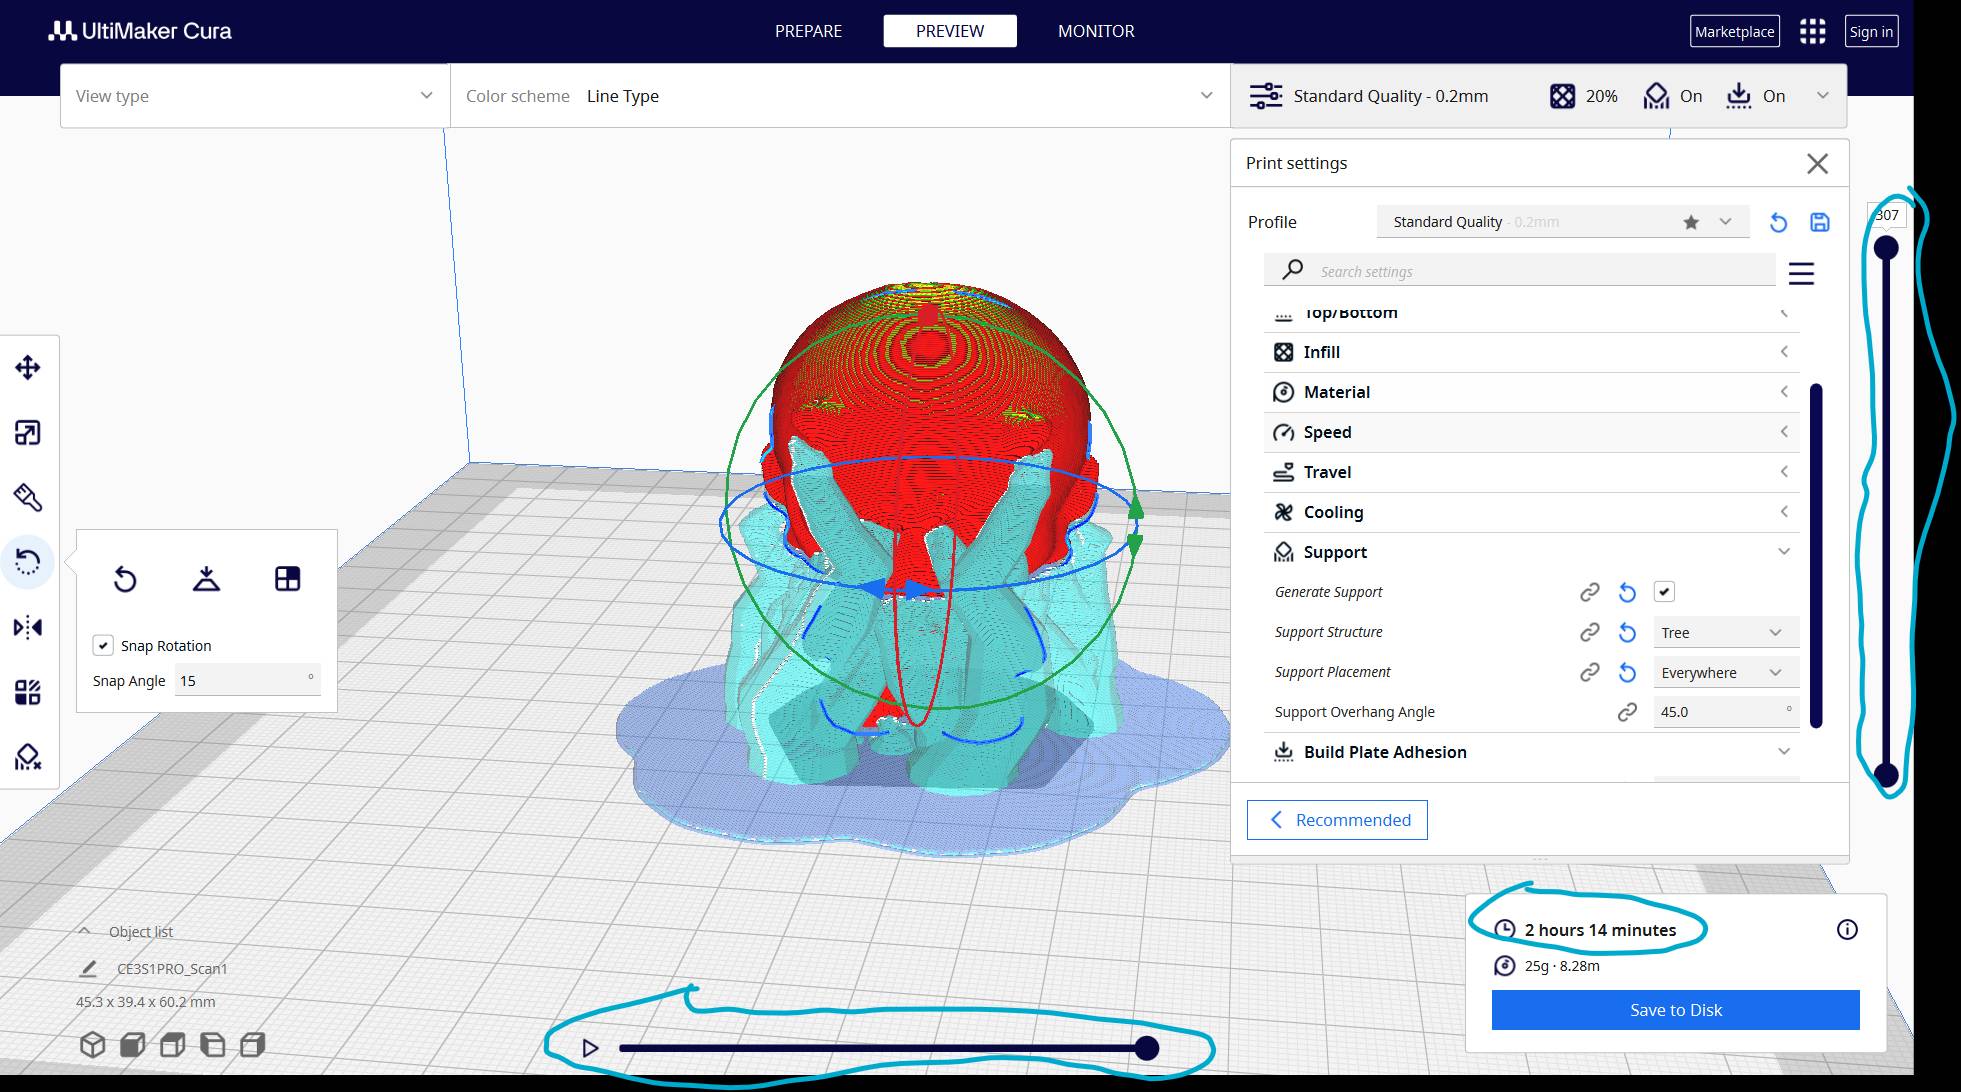Select the Move tool in left toolbar

pos(28,368)
